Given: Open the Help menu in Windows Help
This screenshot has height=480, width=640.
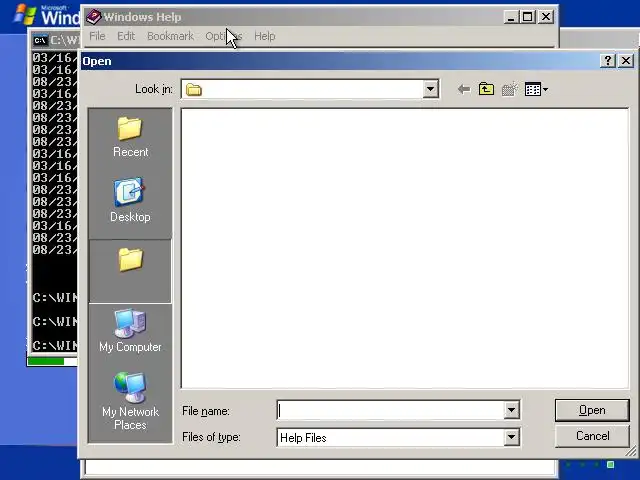Looking at the screenshot, I should pyautogui.click(x=264, y=36).
